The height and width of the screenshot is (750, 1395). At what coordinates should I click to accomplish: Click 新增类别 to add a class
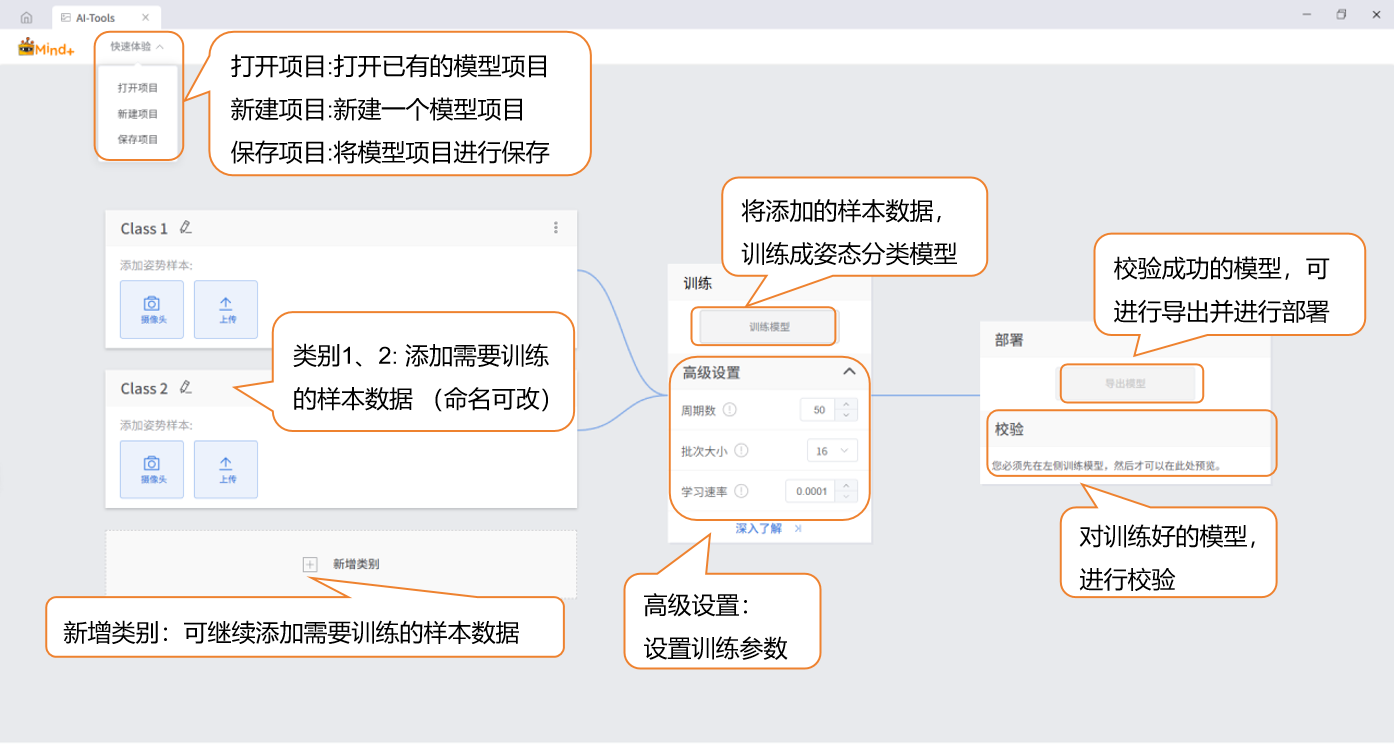click(x=342, y=565)
